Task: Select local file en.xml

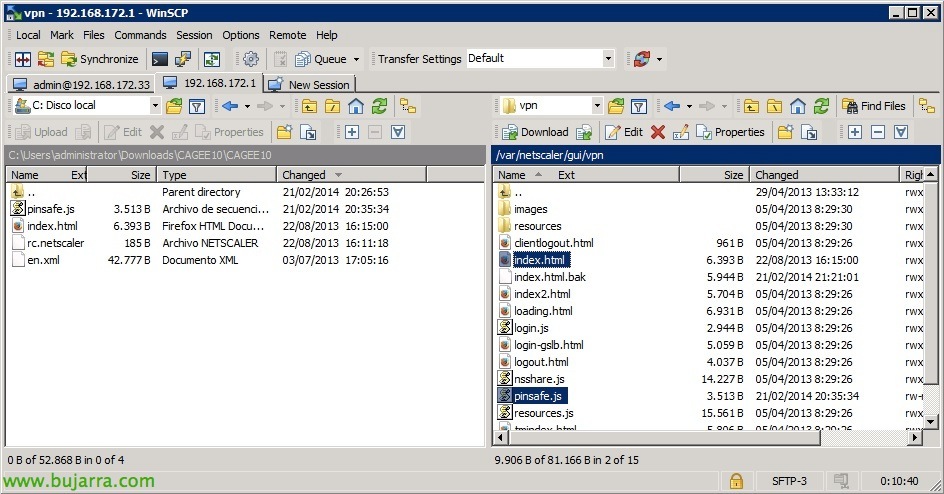Action: pos(43,260)
